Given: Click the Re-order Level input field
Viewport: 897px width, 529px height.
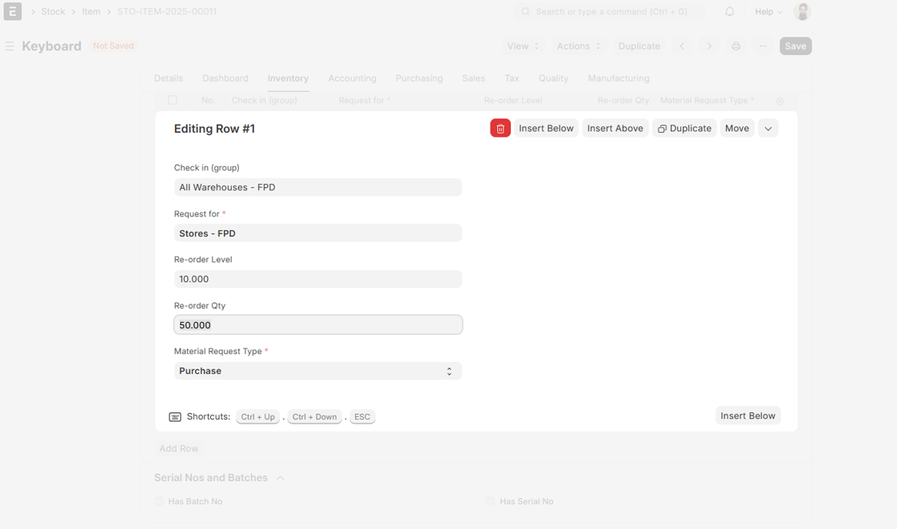Looking at the screenshot, I should [317, 279].
